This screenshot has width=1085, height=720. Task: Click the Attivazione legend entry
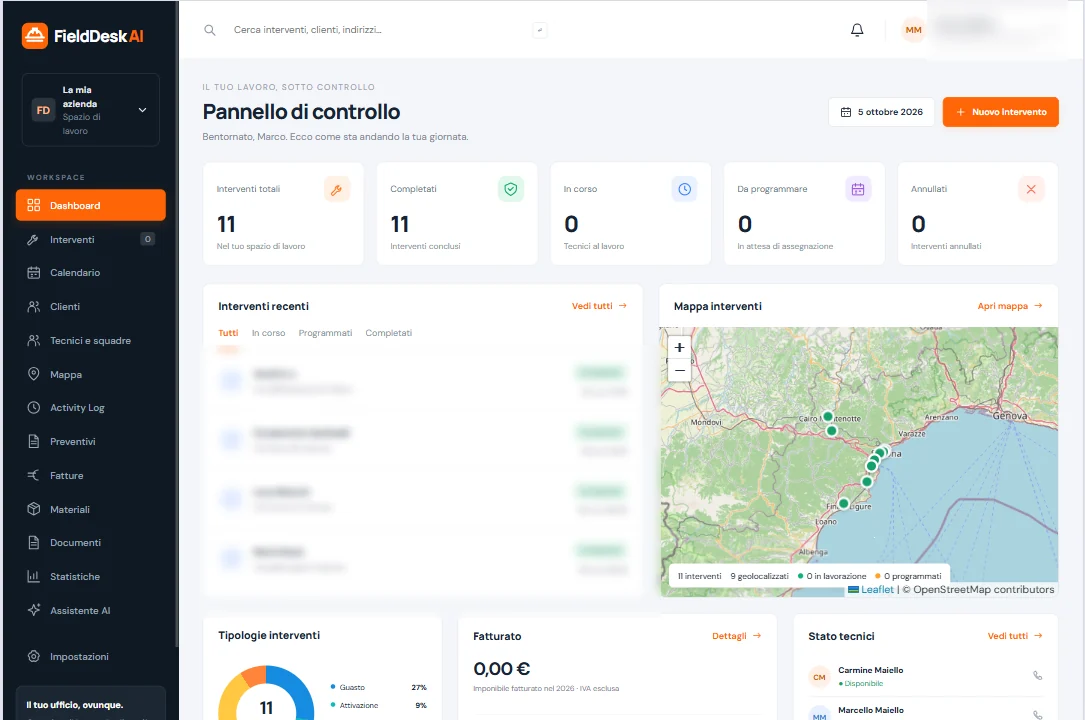pyautogui.click(x=378, y=705)
